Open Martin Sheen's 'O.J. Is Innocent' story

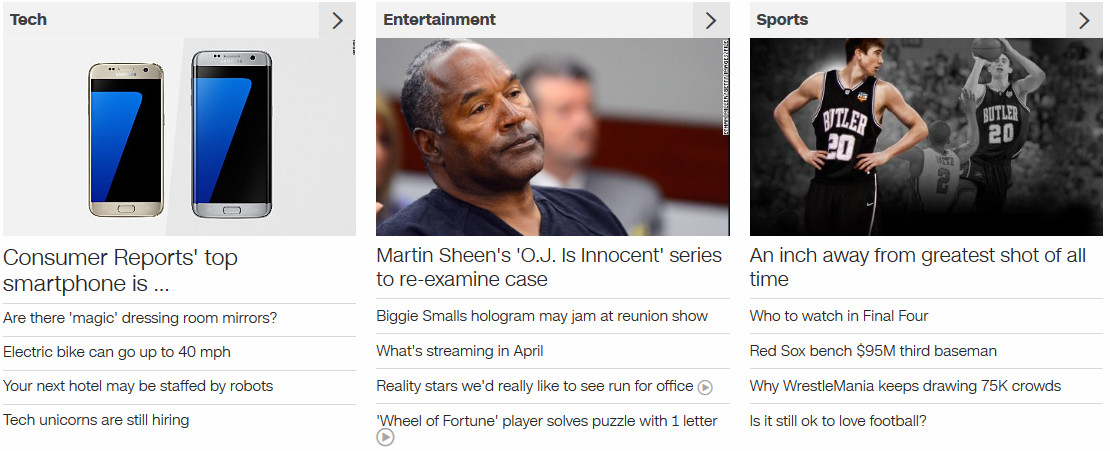(x=549, y=267)
